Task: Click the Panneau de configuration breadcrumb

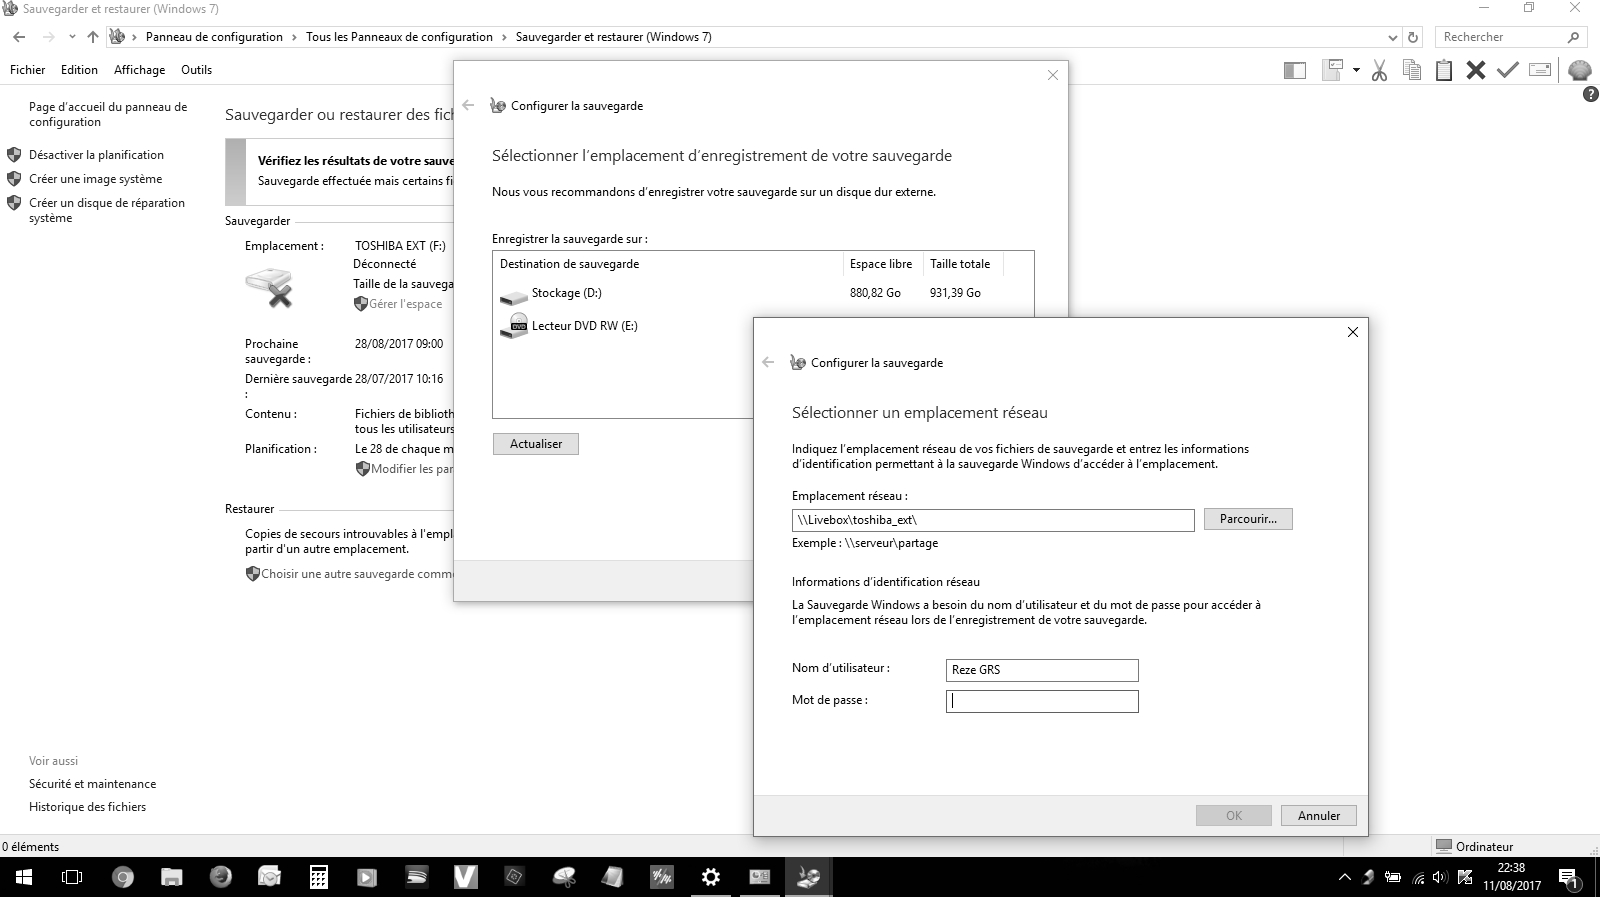Action: click(214, 37)
